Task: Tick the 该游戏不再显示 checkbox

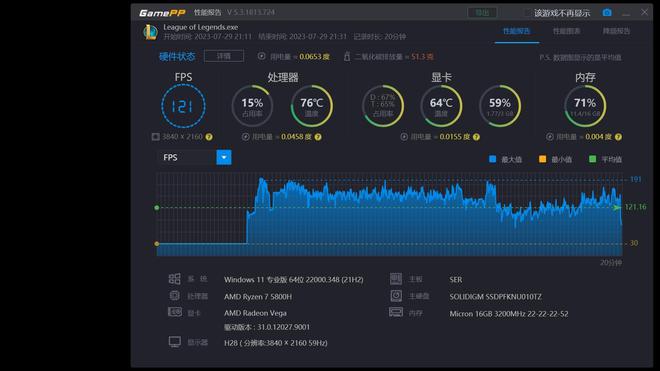Action: pos(527,13)
